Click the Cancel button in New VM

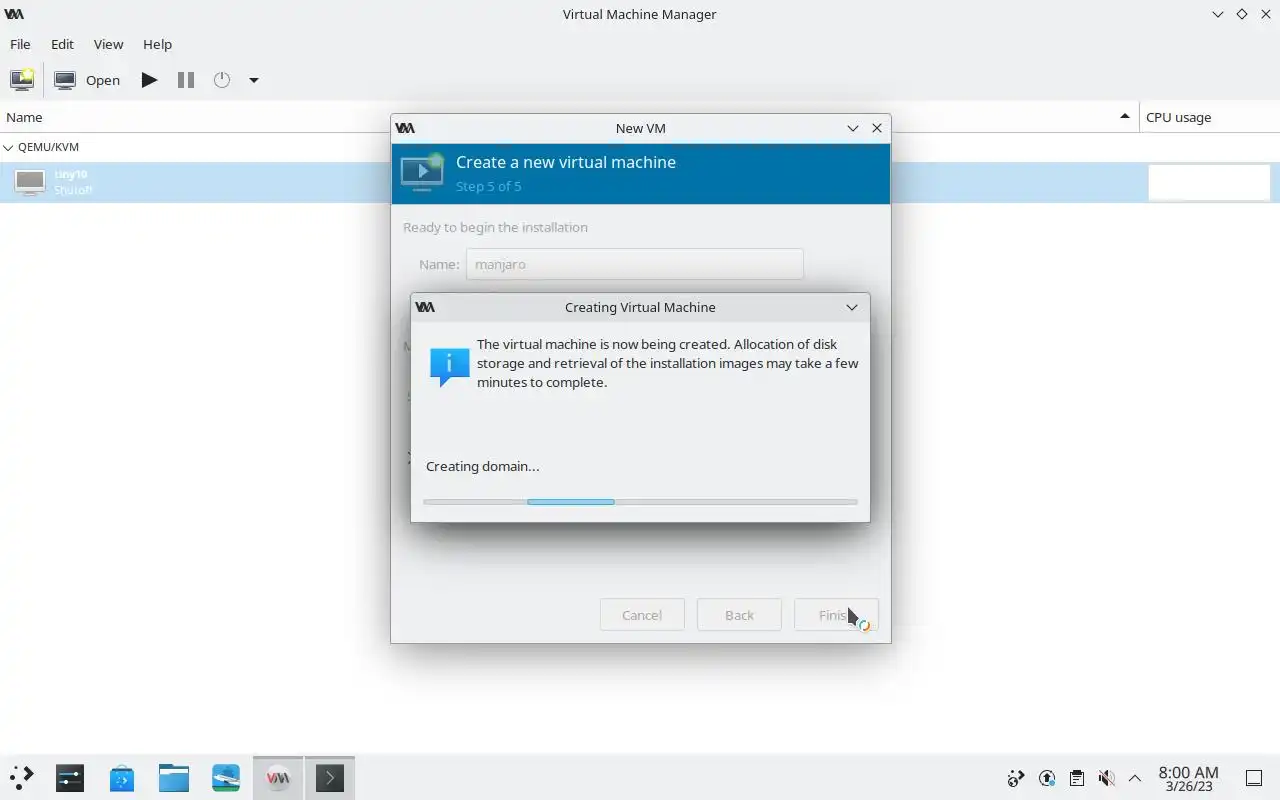(x=642, y=615)
